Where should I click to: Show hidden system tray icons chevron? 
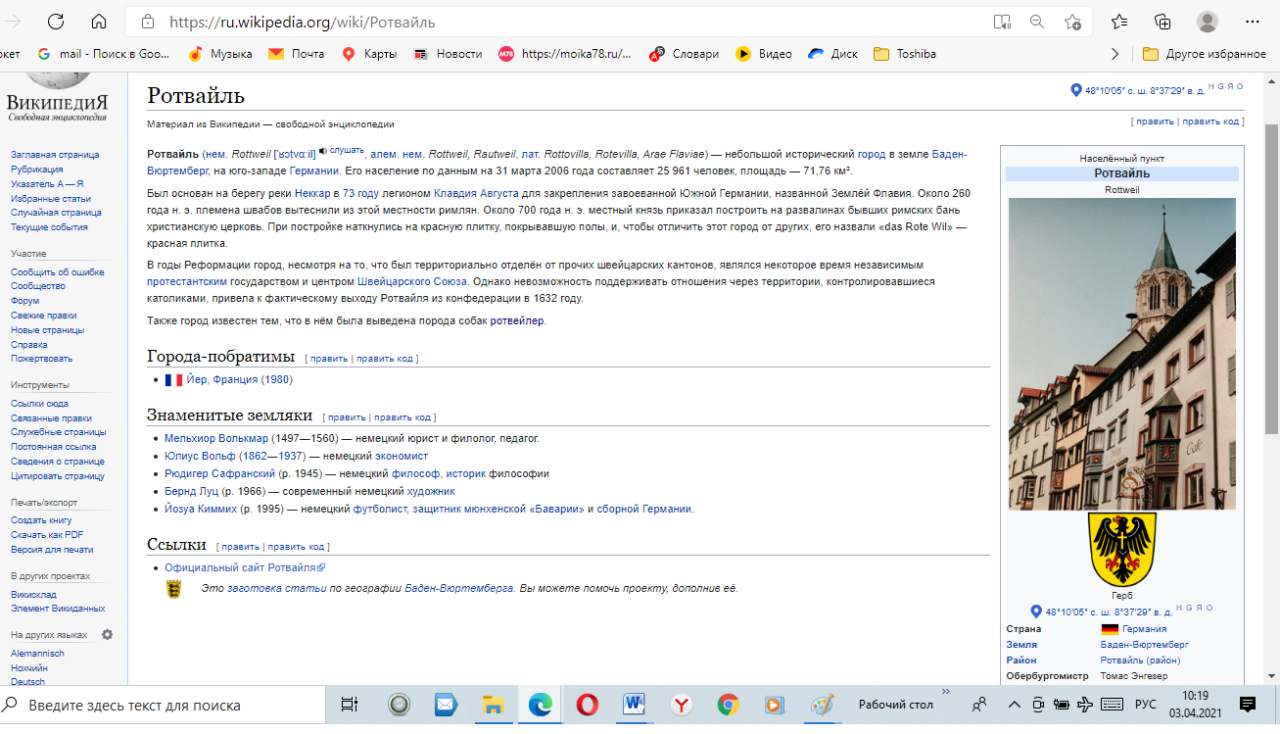(1014, 705)
